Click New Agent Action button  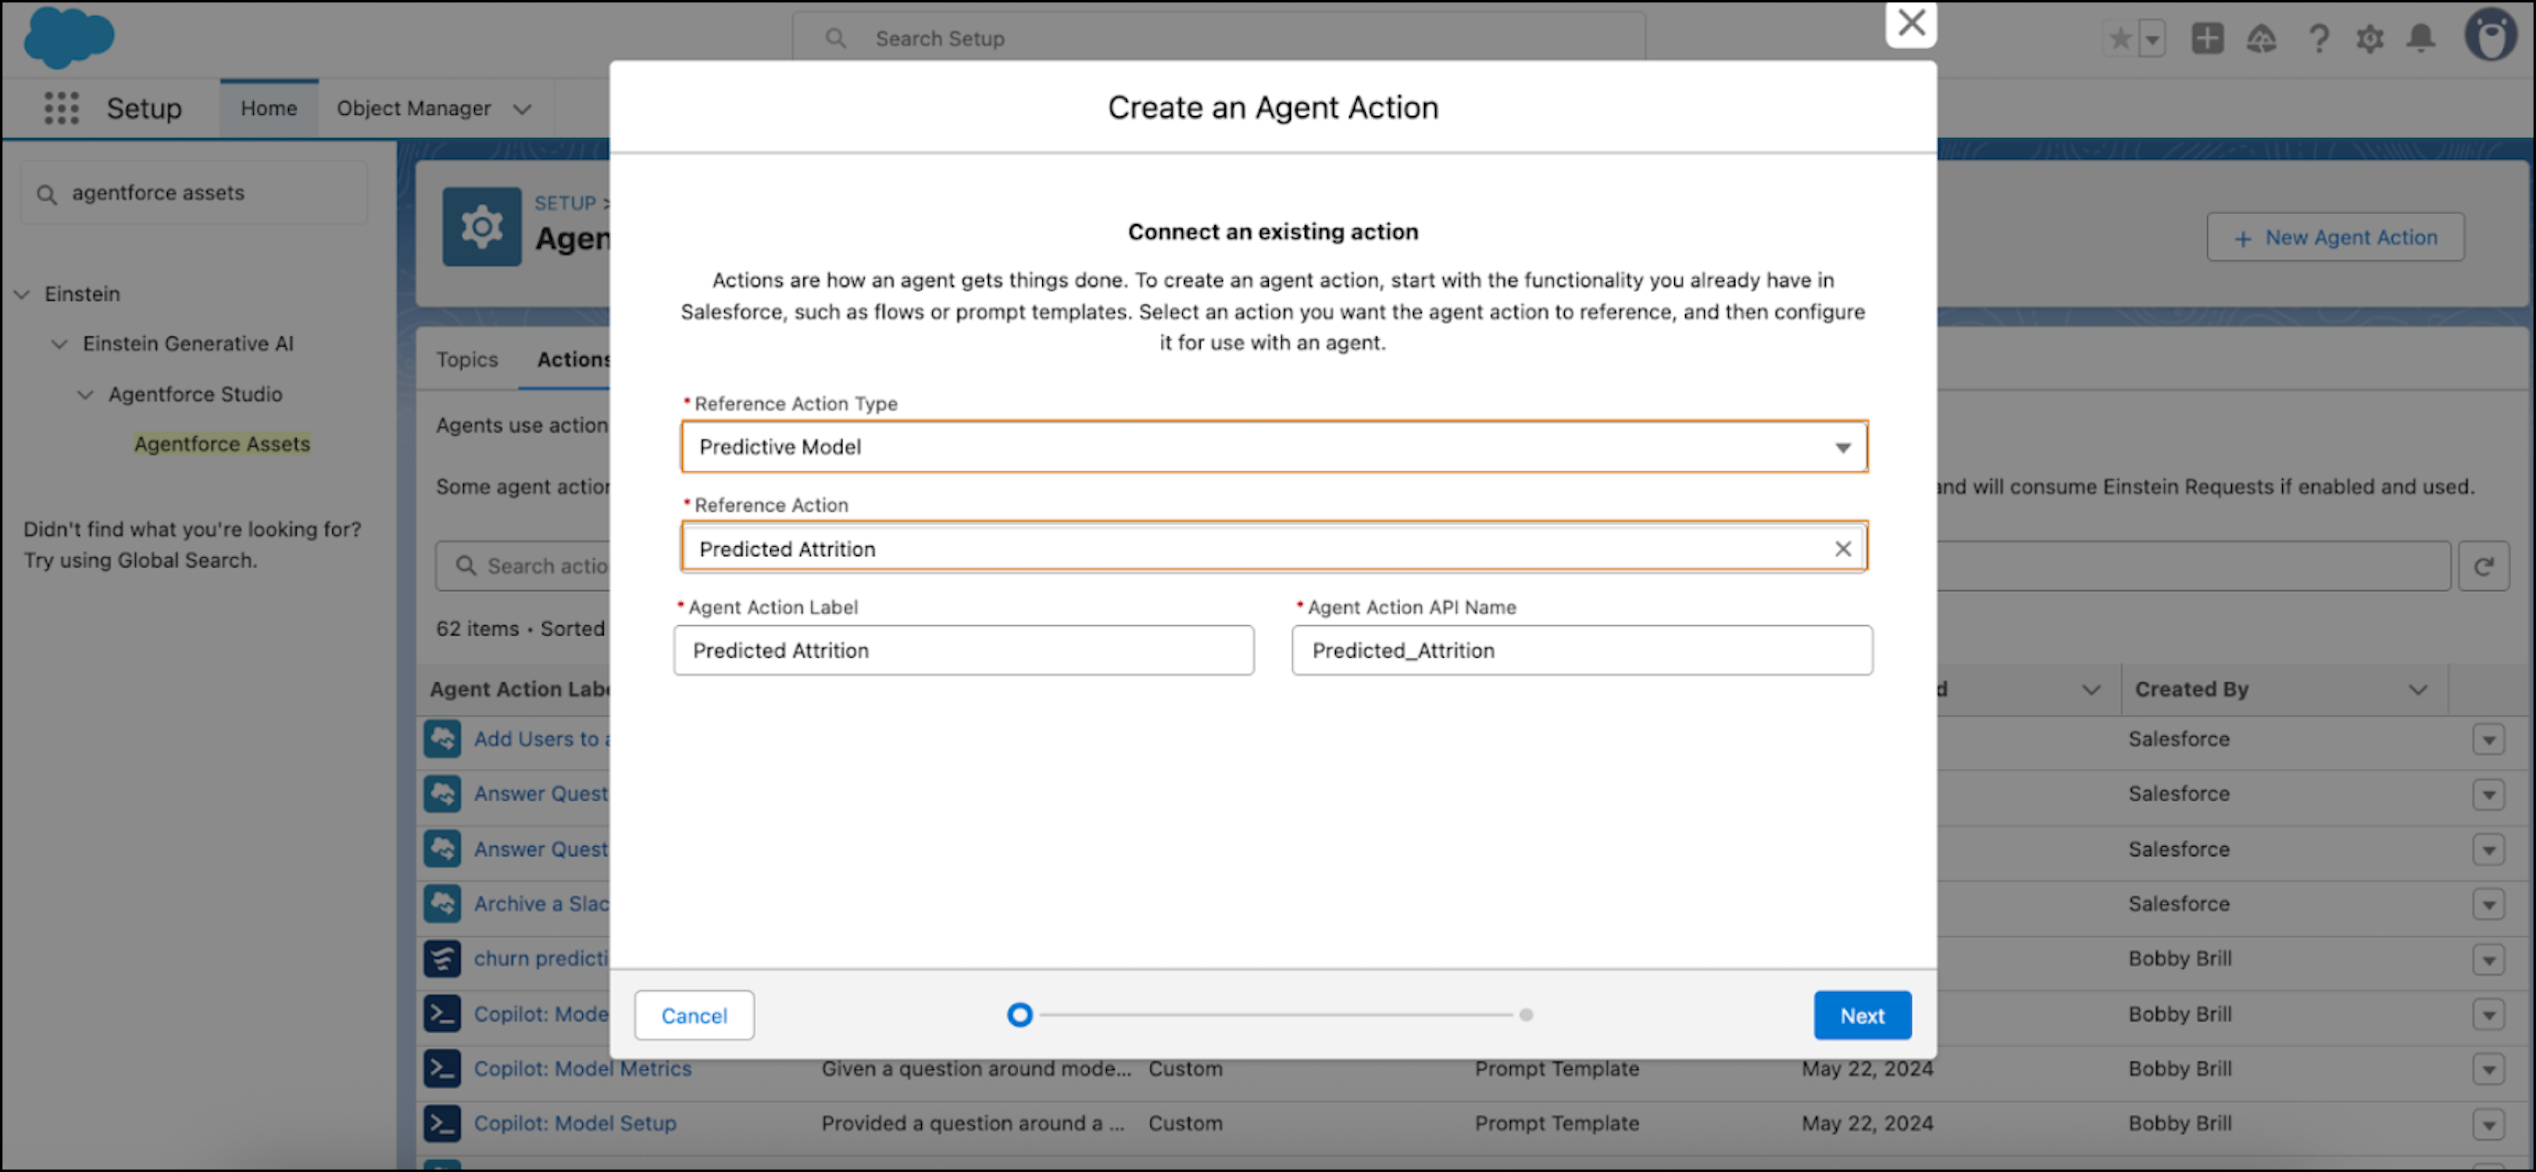[x=2335, y=238]
